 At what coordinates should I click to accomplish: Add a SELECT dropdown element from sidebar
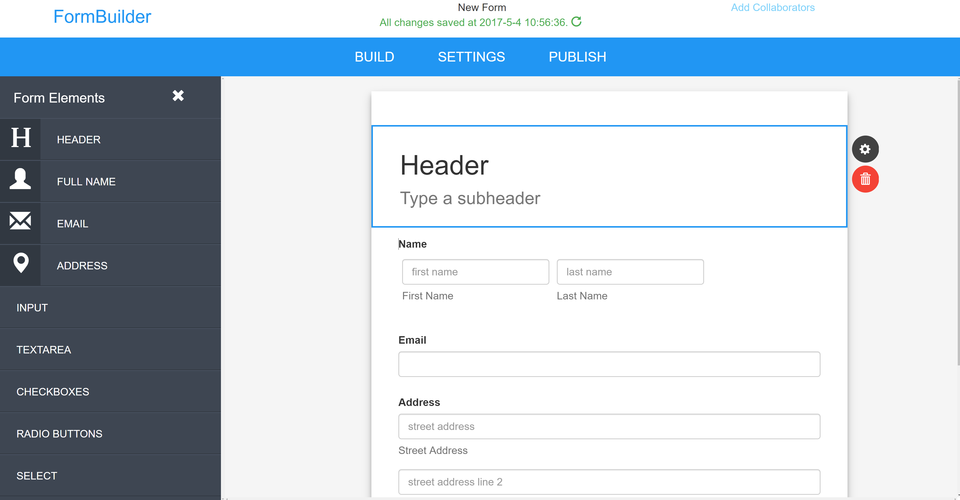[x=37, y=476]
